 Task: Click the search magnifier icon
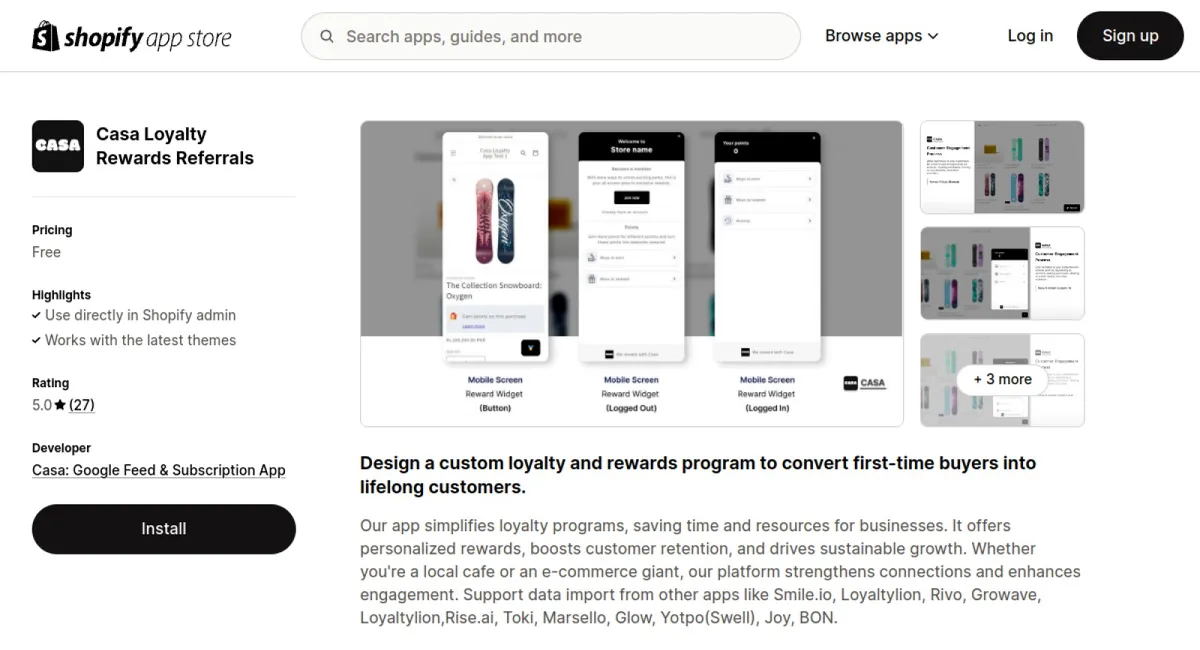coord(327,36)
